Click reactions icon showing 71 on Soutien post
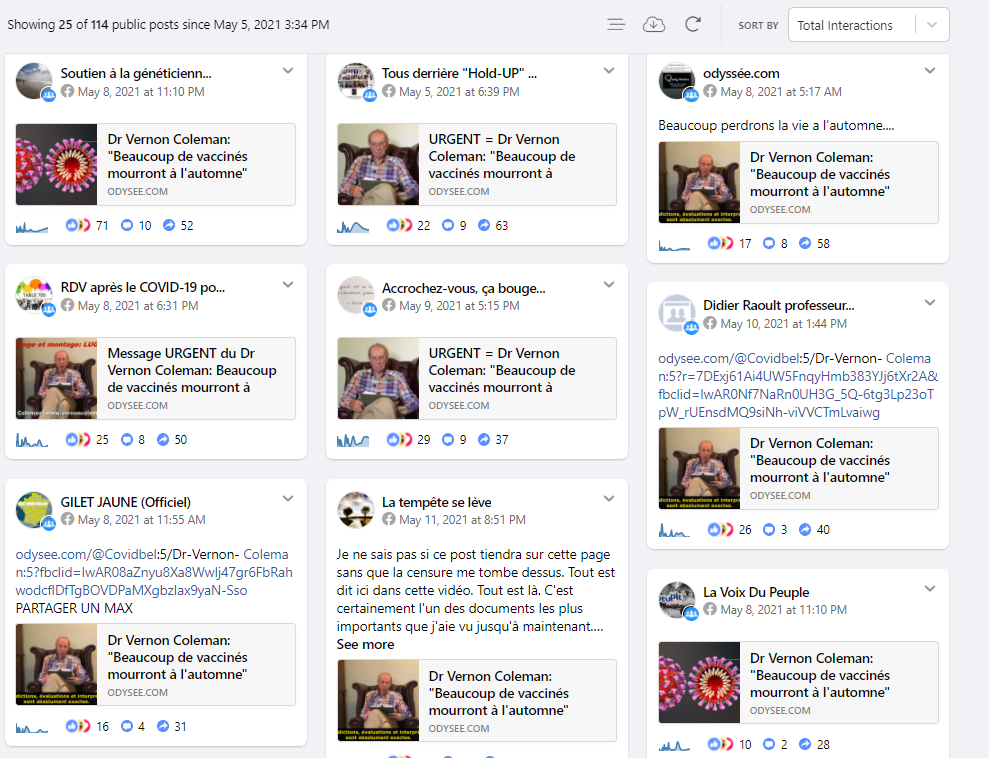Screen dimensions: 989x758 click(x=78, y=225)
